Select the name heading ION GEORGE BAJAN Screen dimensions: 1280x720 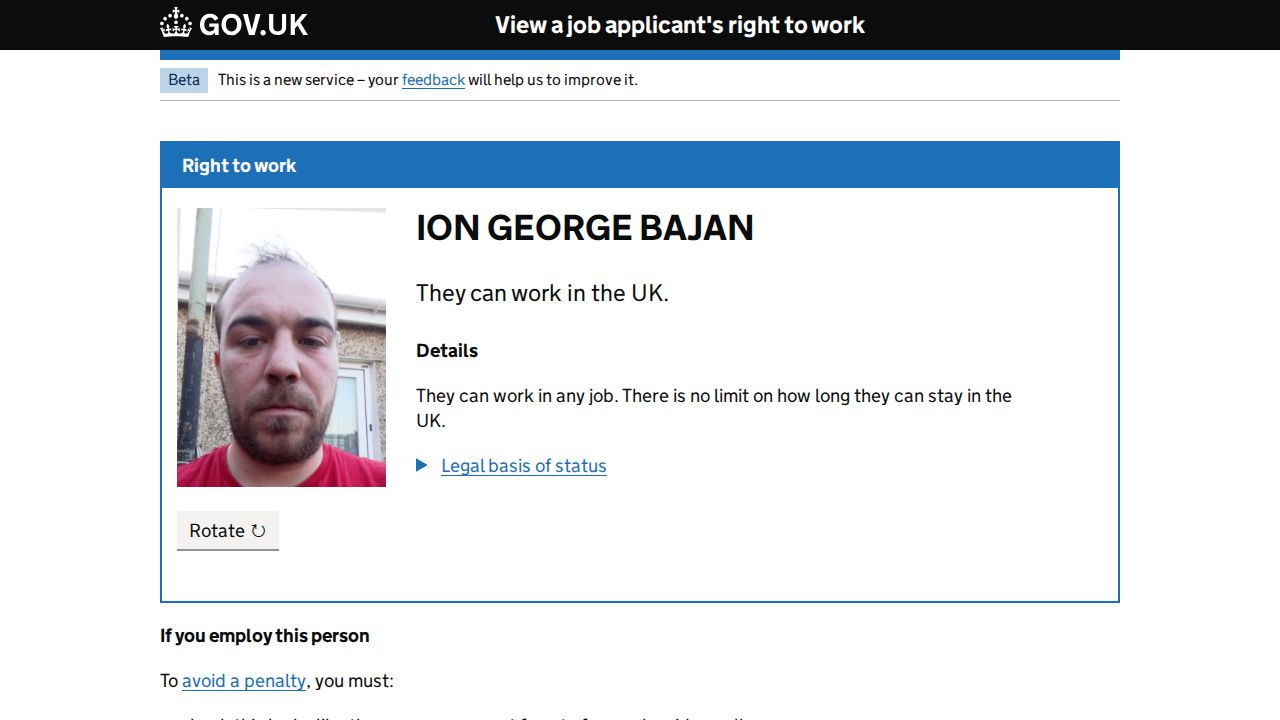(x=584, y=228)
